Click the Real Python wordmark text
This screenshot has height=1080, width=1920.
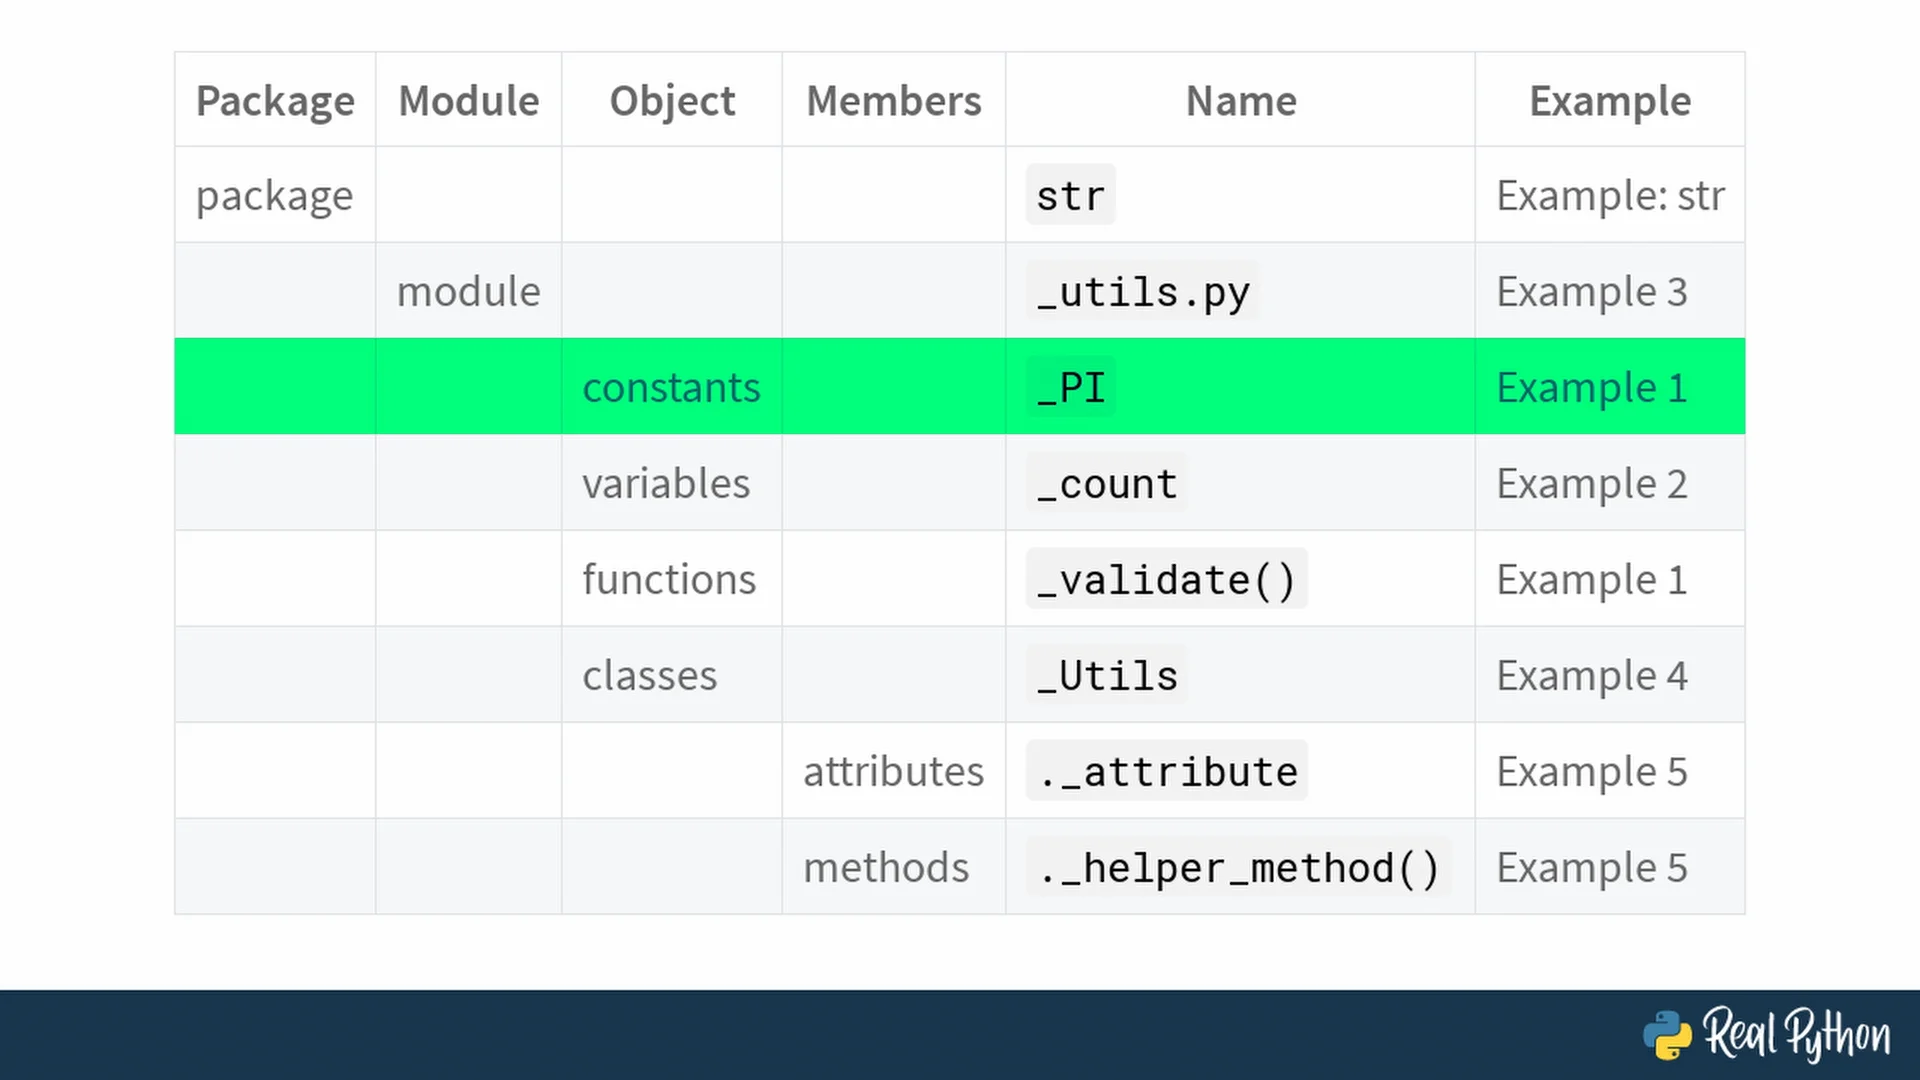(x=1797, y=1035)
